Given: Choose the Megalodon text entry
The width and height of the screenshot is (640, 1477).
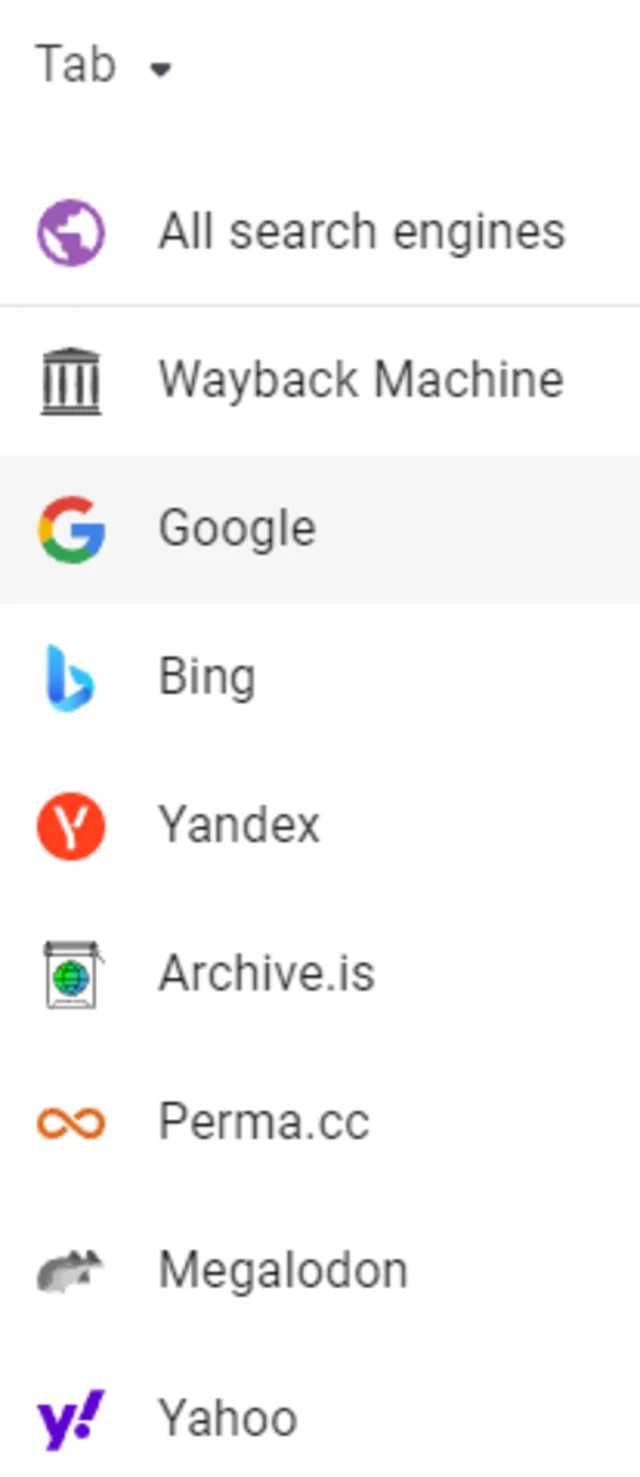Looking at the screenshot, I should coord(283,1270).
